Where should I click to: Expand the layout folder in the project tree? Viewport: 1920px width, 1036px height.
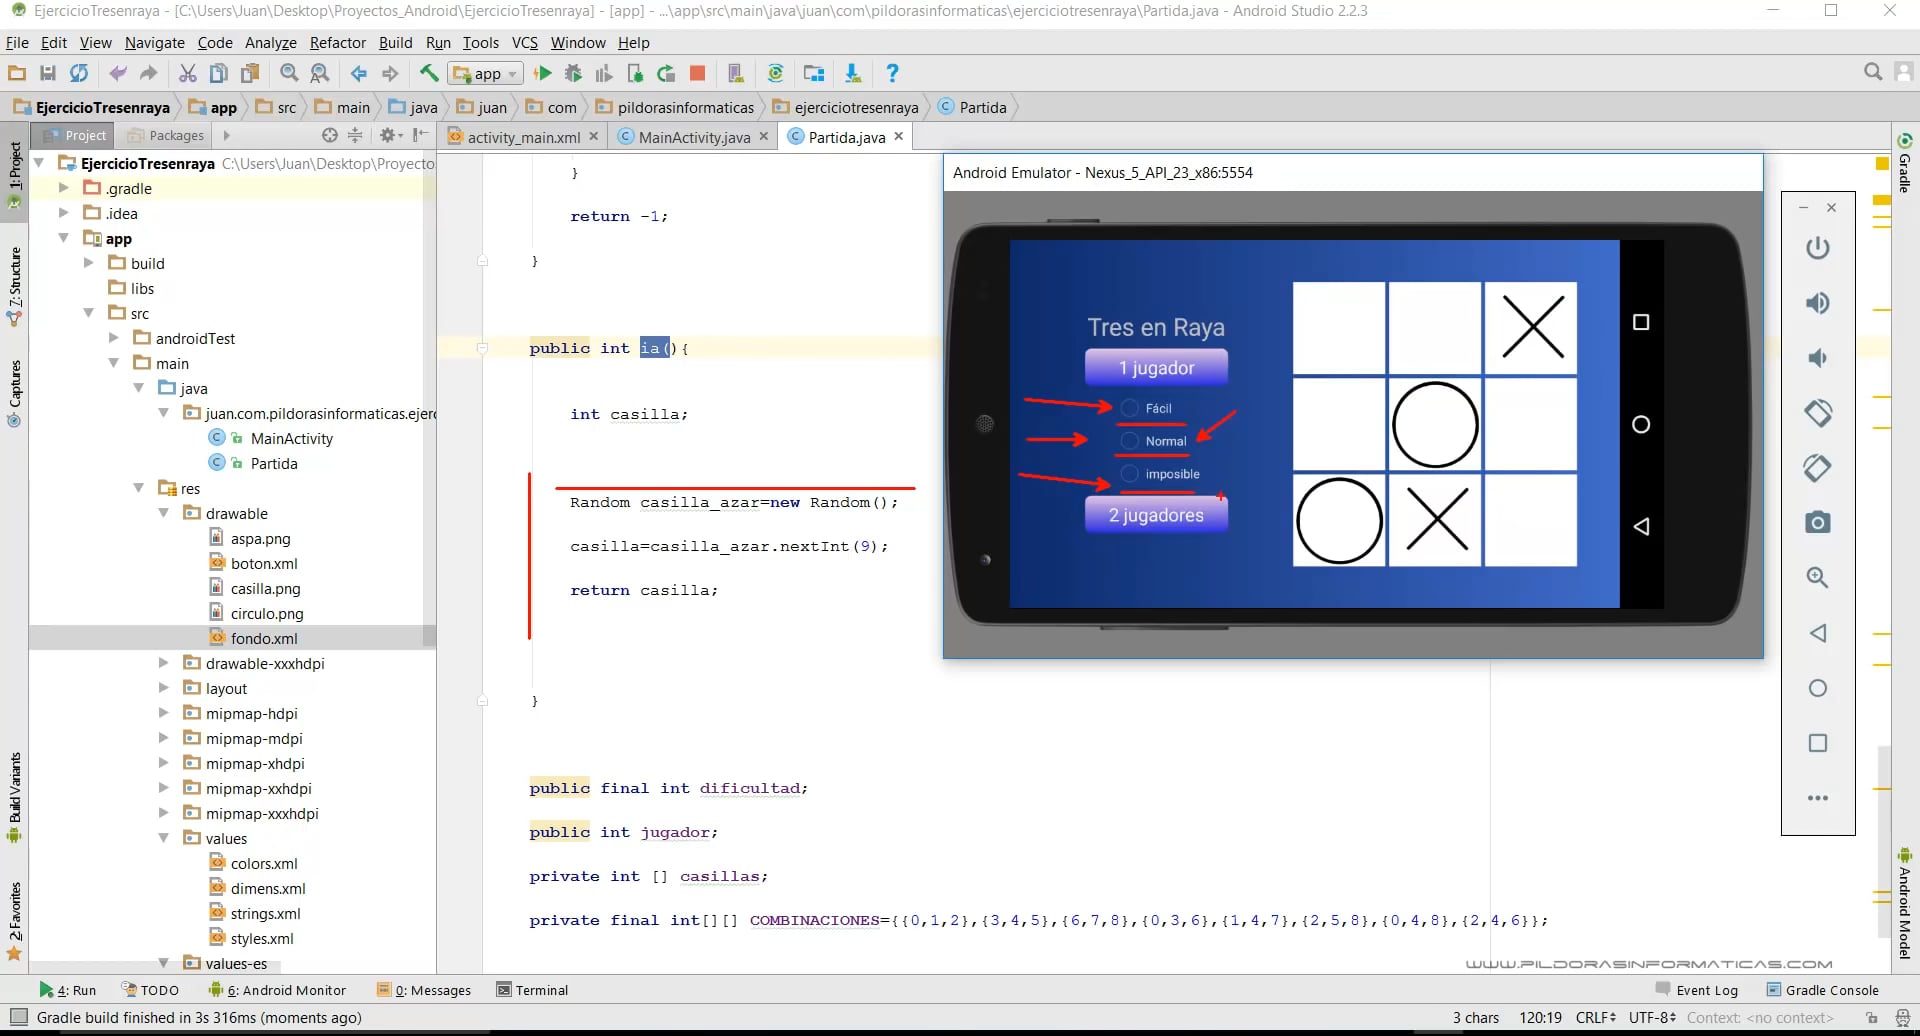point(163,688)
